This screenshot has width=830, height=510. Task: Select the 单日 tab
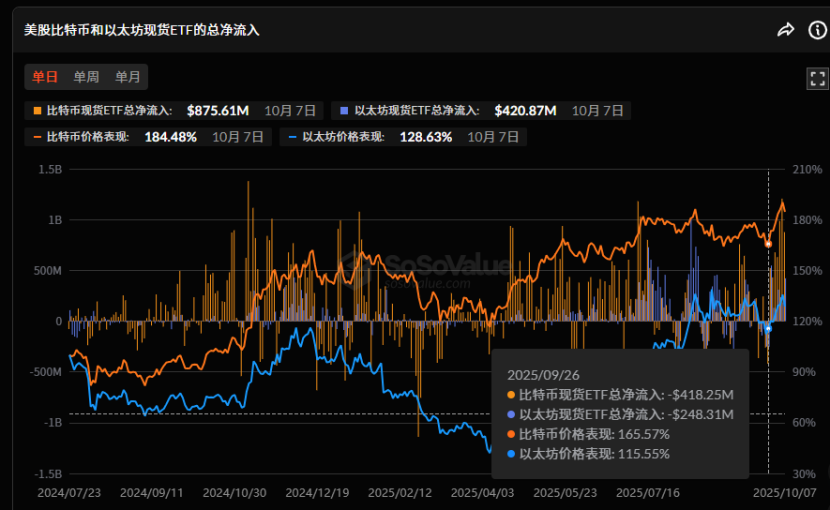(x=45, y=77)
